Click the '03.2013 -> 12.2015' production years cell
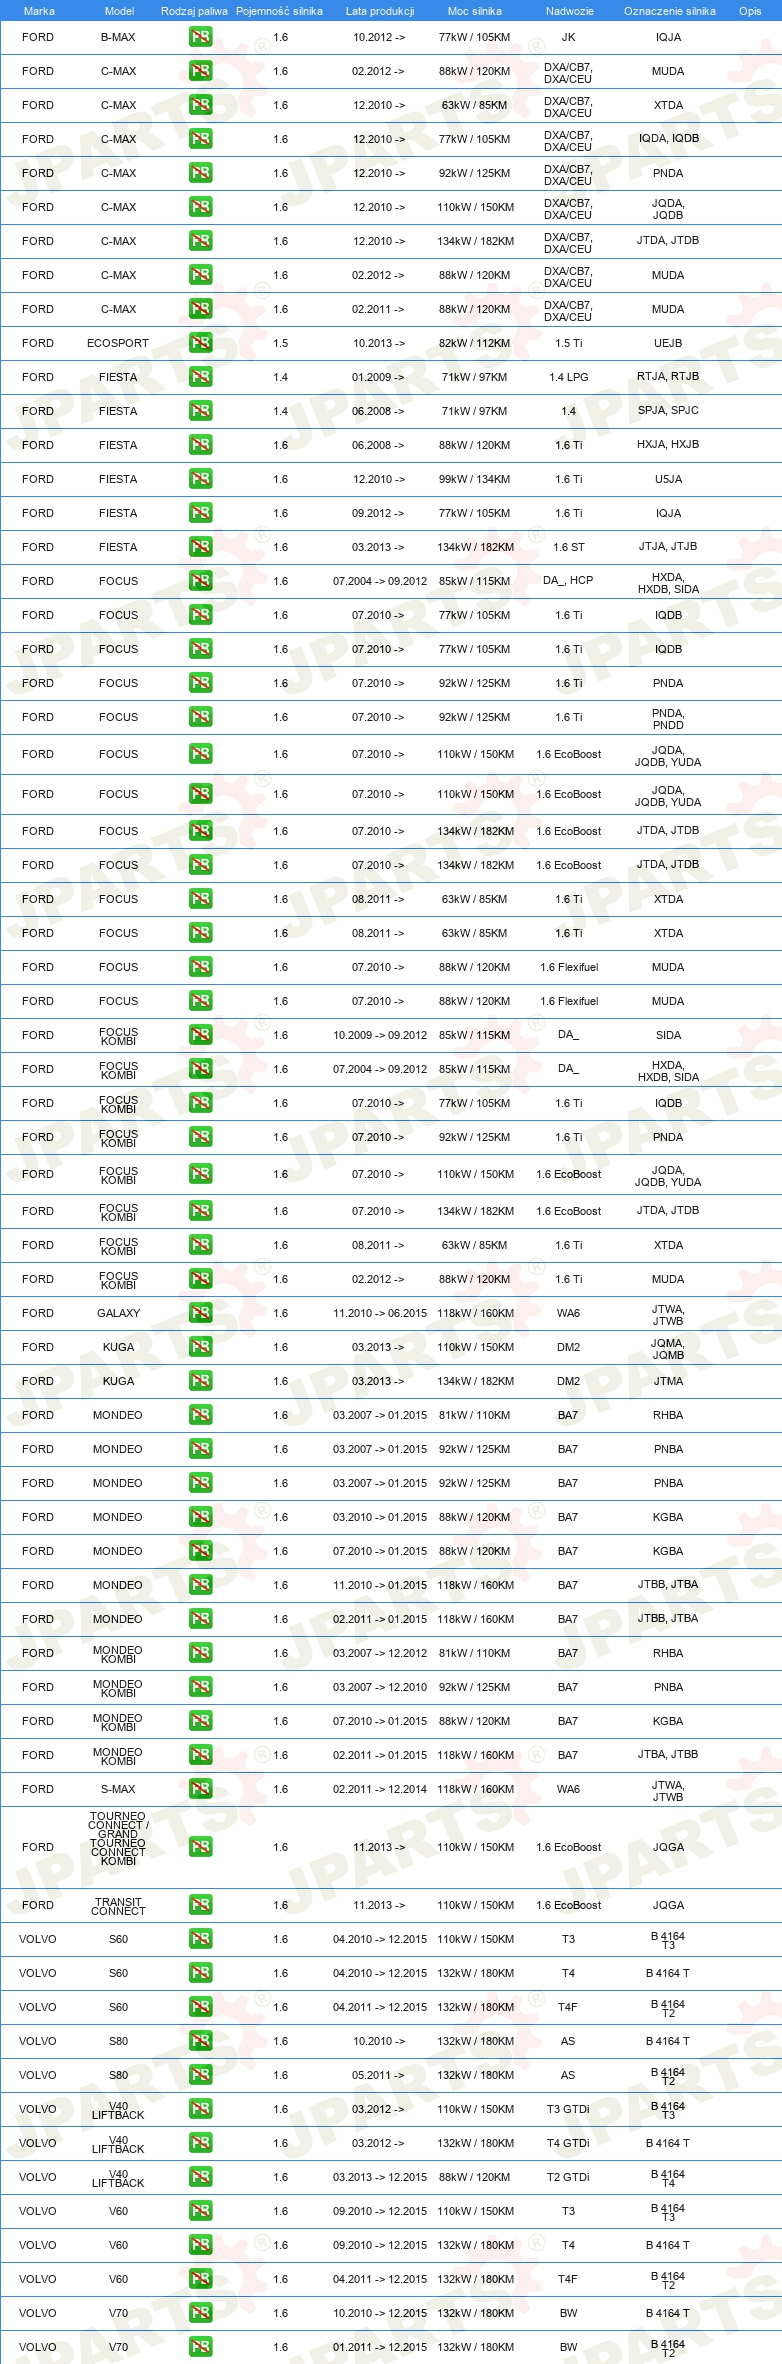Viewport: 782px width, 2364px height. 380,2177
